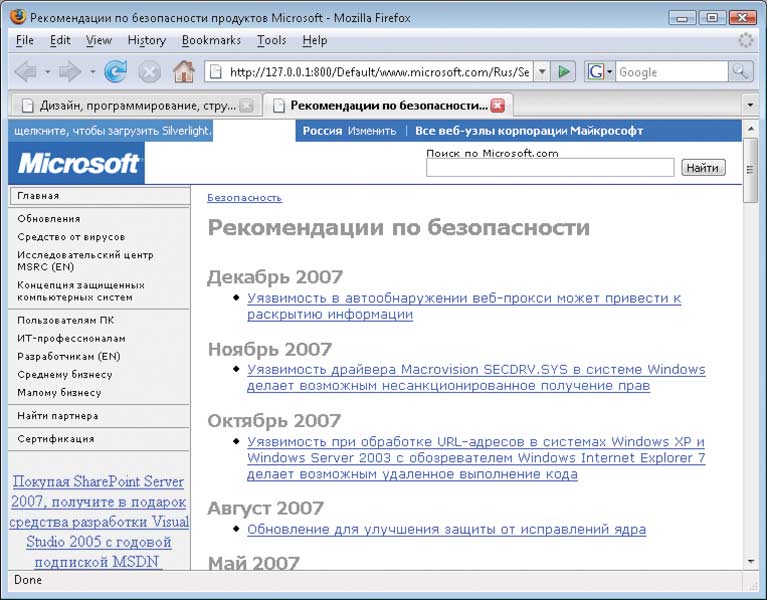Click the Forward navigation arrow
This screenshot has width=767, height=600.
69,72
